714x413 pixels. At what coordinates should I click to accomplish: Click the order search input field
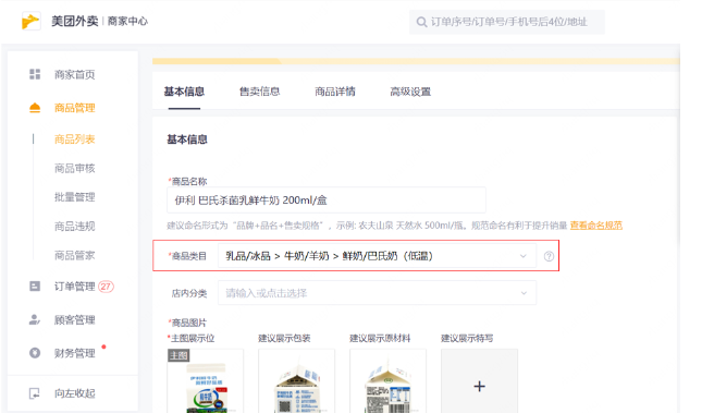[x=507, y=22]
